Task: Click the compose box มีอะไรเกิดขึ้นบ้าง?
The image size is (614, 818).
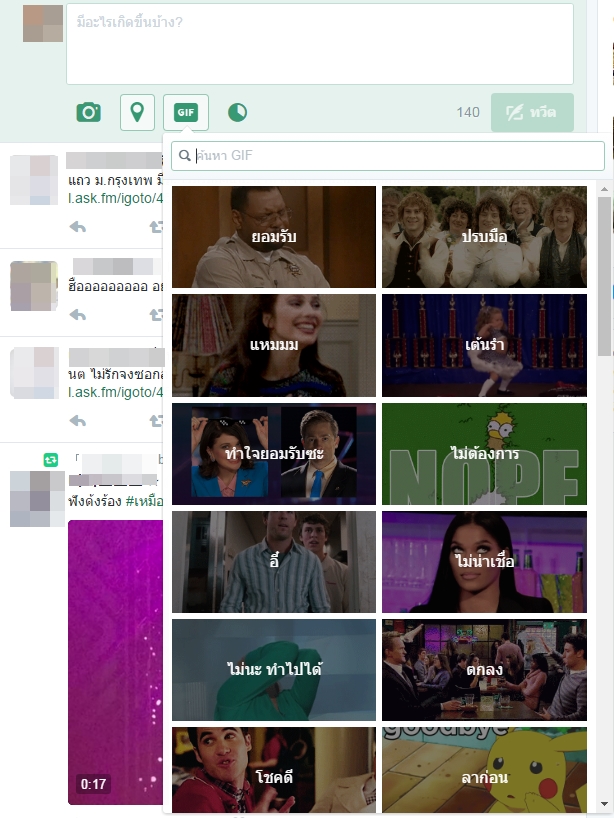Action: coord(320,44)
